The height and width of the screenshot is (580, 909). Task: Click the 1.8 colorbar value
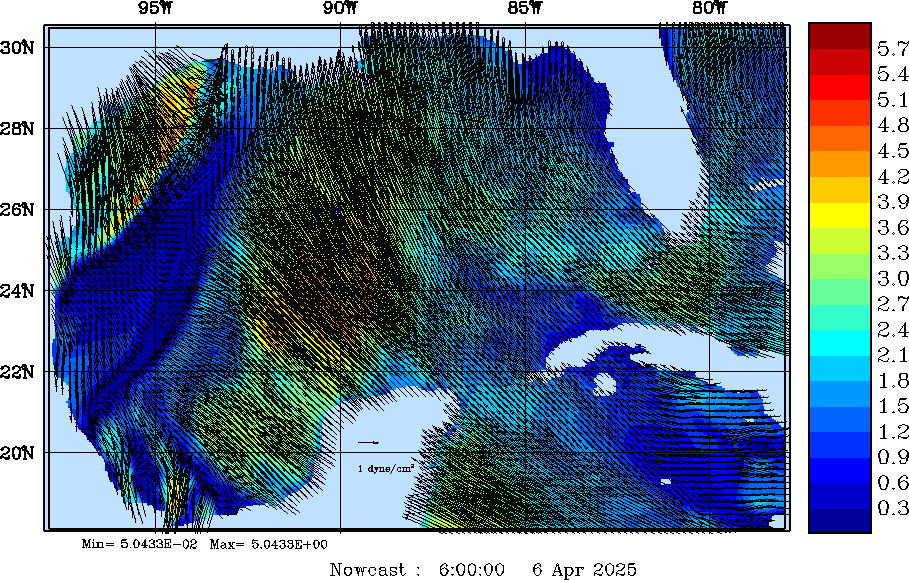click(893, 380)
